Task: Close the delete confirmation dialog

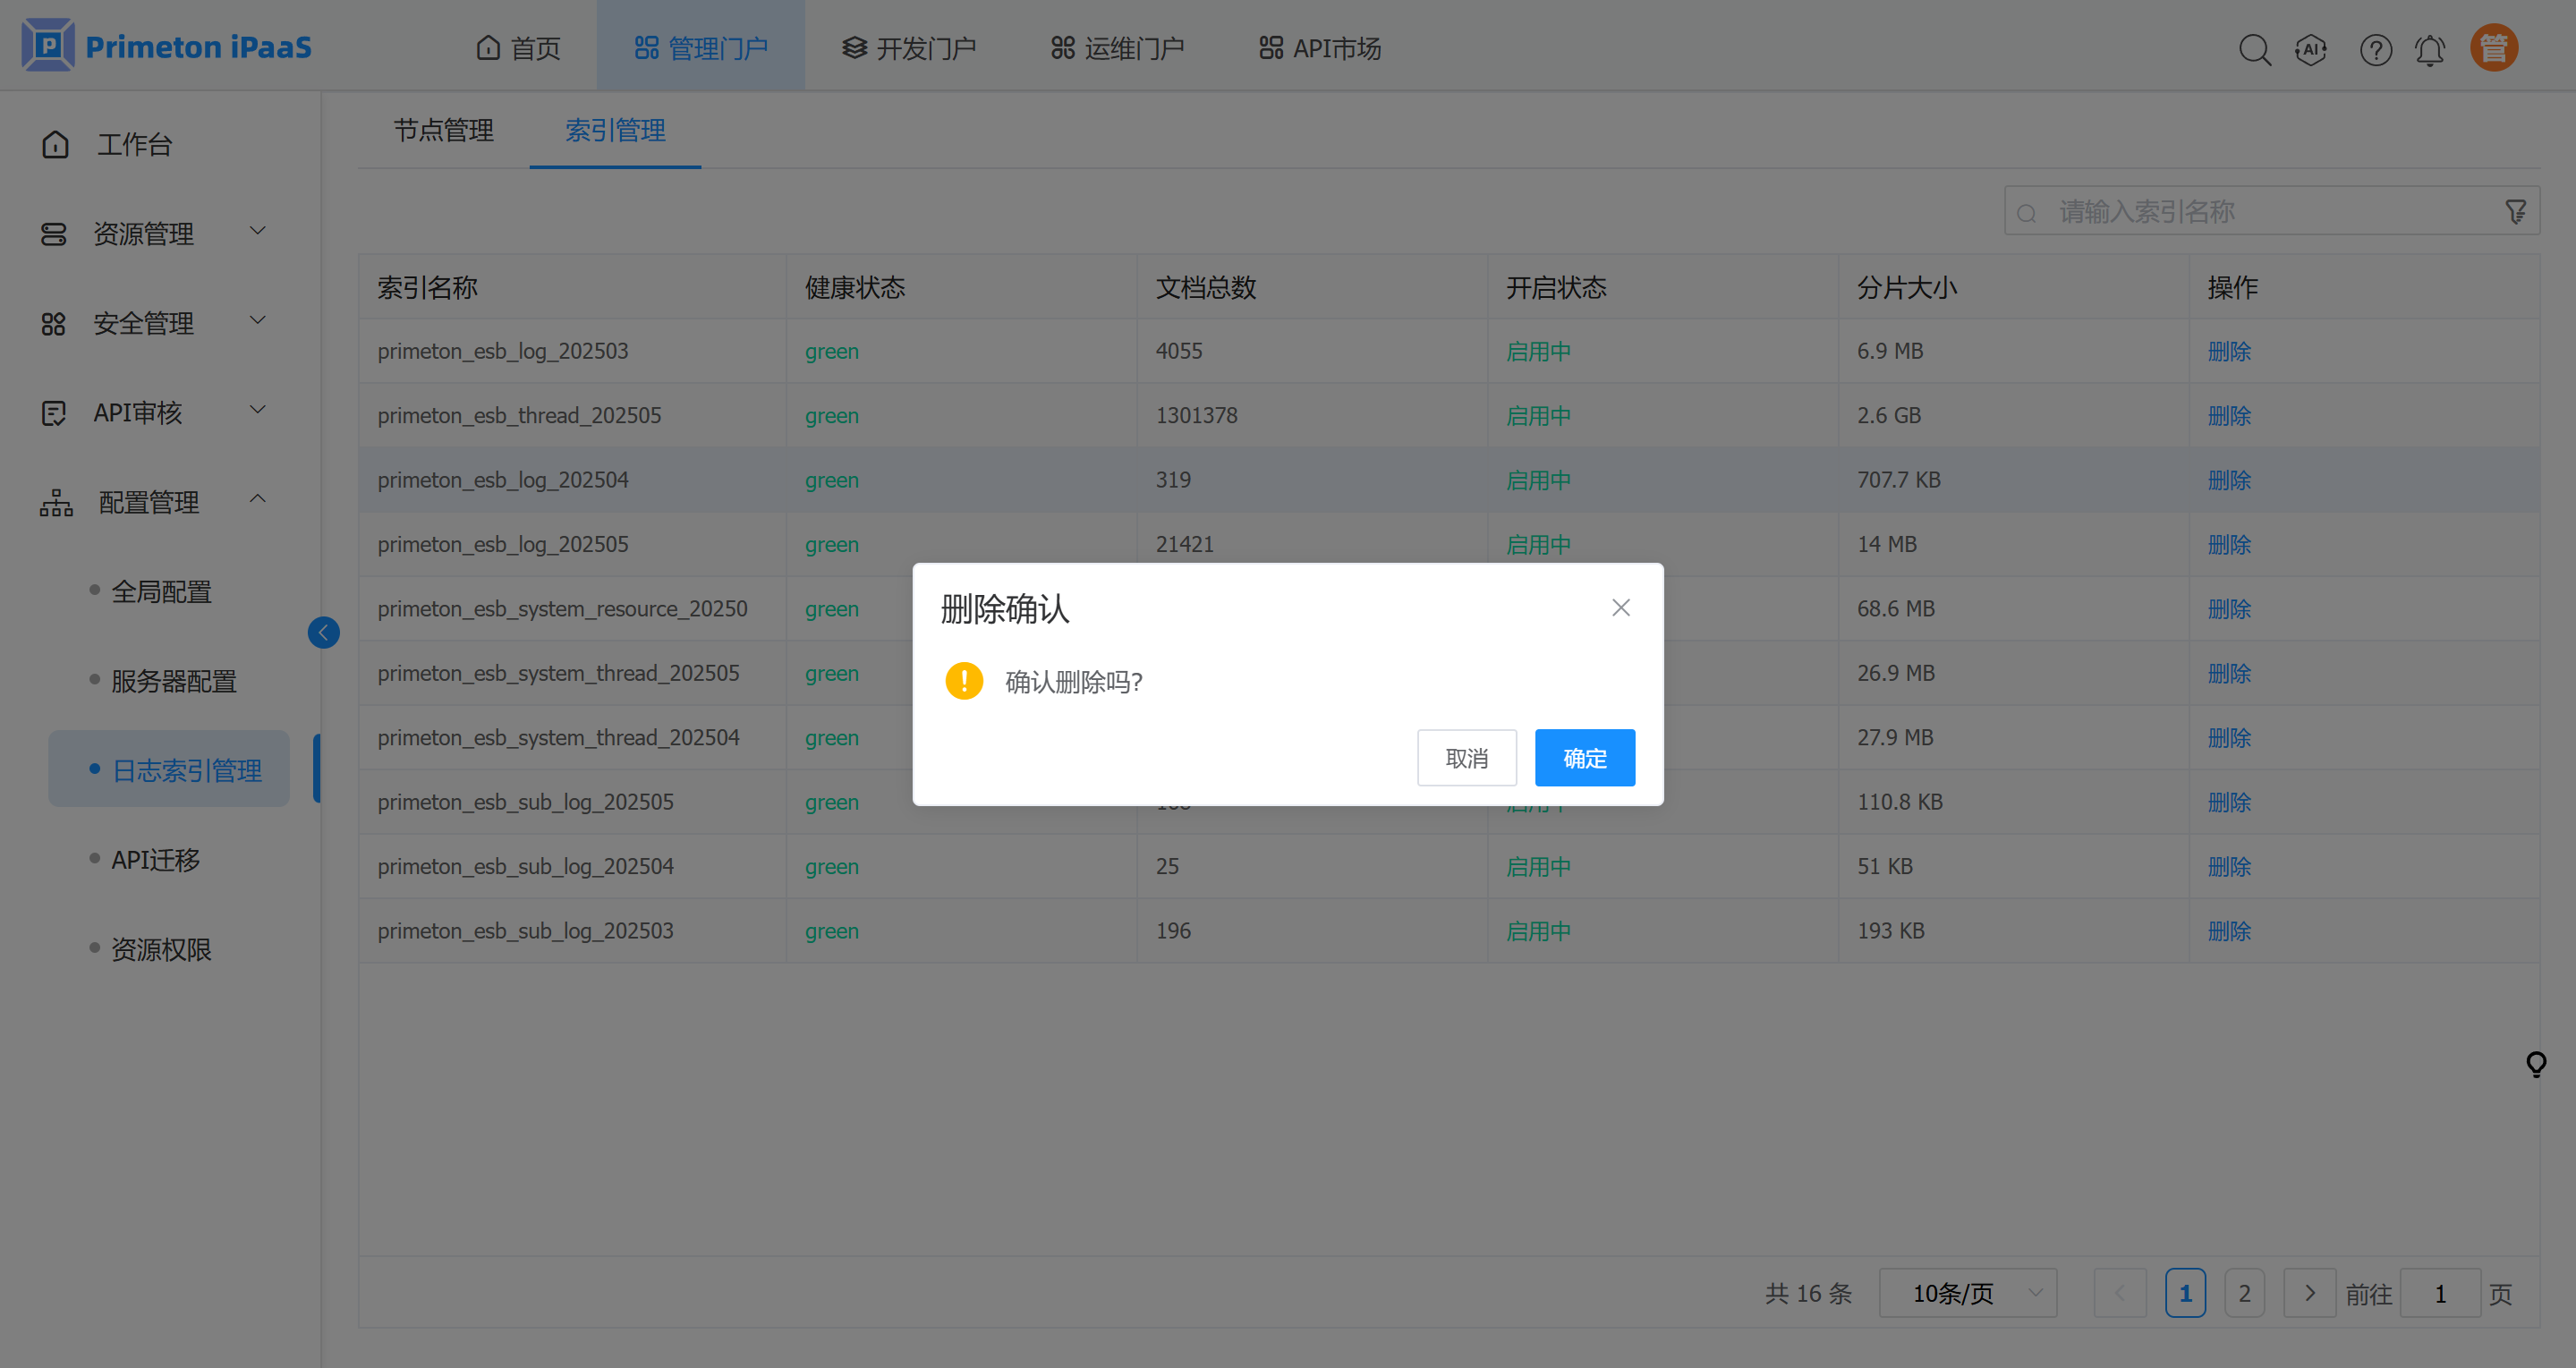Action: pyautogui.click(x=1621, y=608)
